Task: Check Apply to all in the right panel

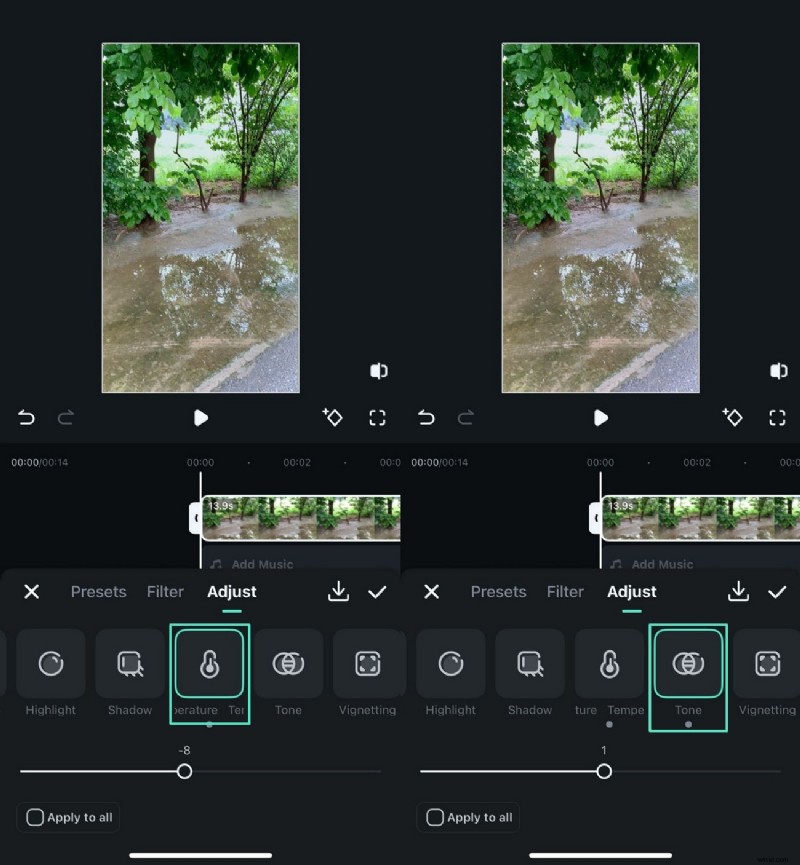Action: (x=467, y=817)
